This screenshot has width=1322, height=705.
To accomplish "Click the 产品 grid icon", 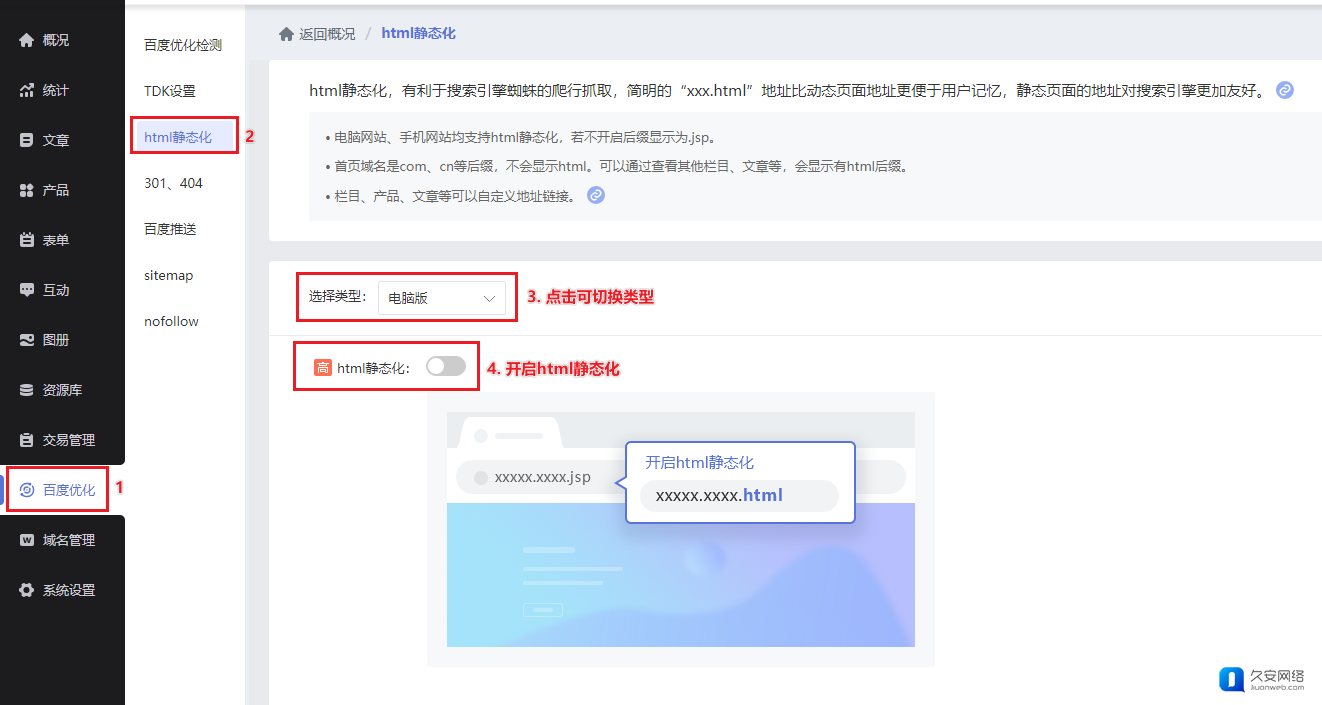I will coord(27,190).
